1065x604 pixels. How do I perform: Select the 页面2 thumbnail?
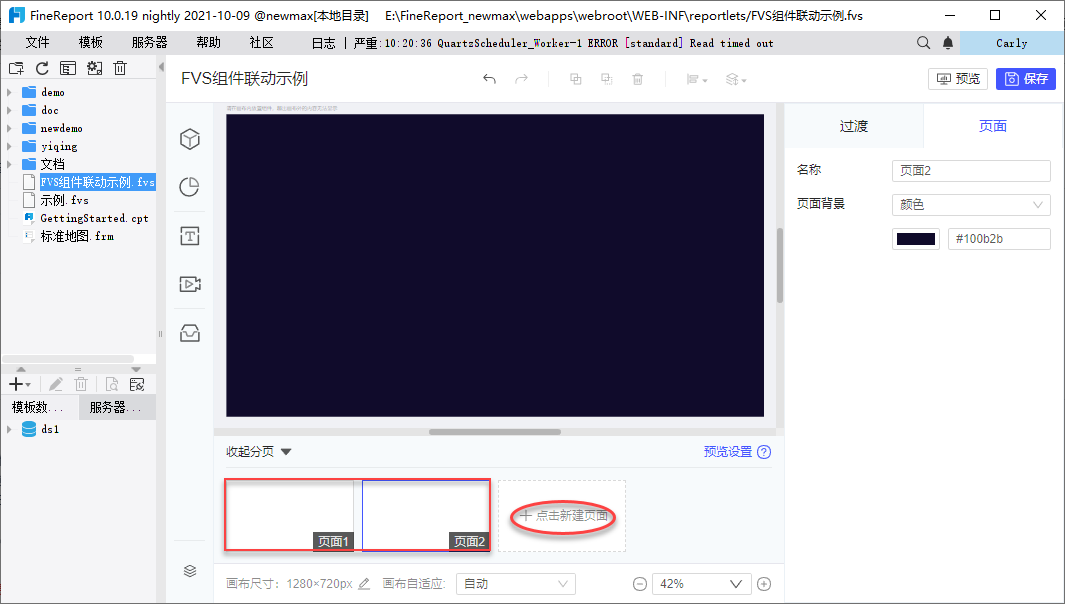pos(426,515)
